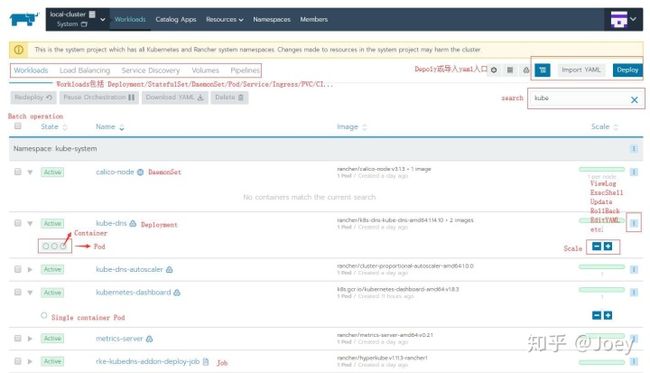Check the kubernetes-dashboard row checkbox
This screenshot has height=373, width=650.
(x=18, y=292)
